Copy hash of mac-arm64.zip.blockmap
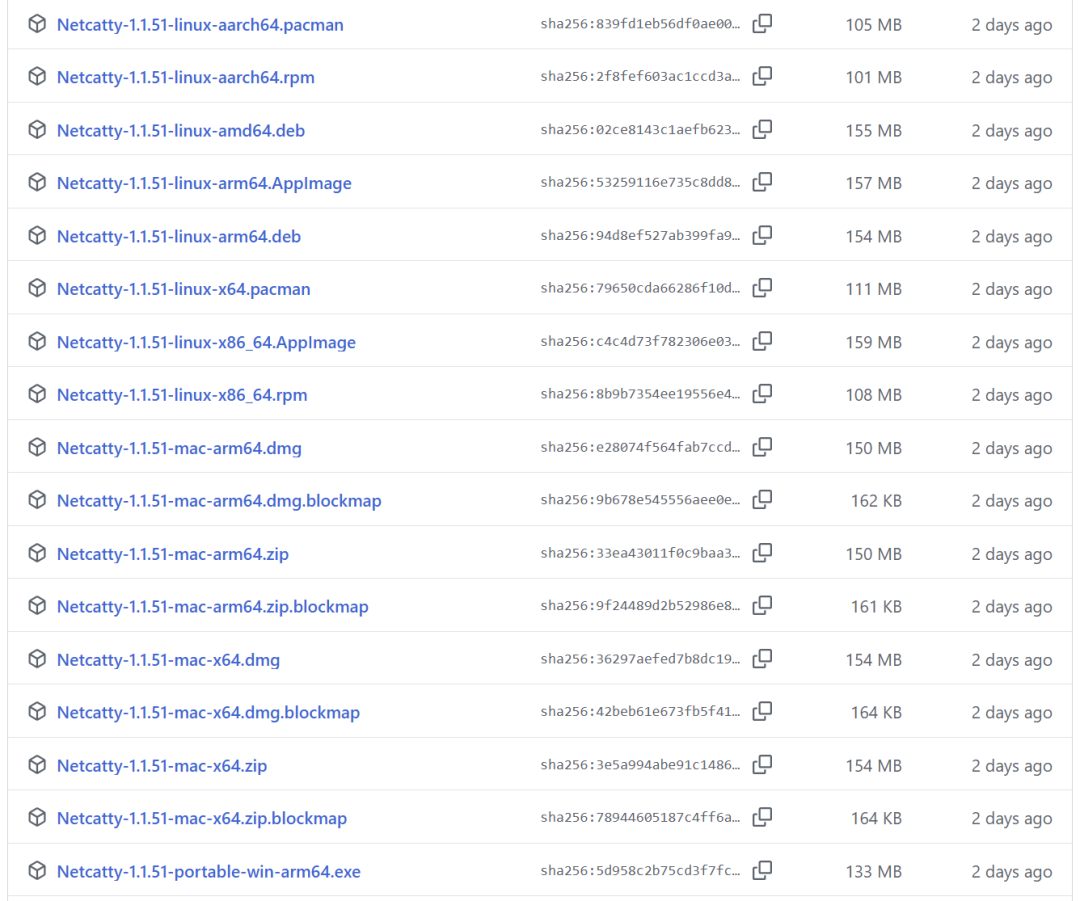The width and height of the screenshot is (1080, 901). point(762,605)
